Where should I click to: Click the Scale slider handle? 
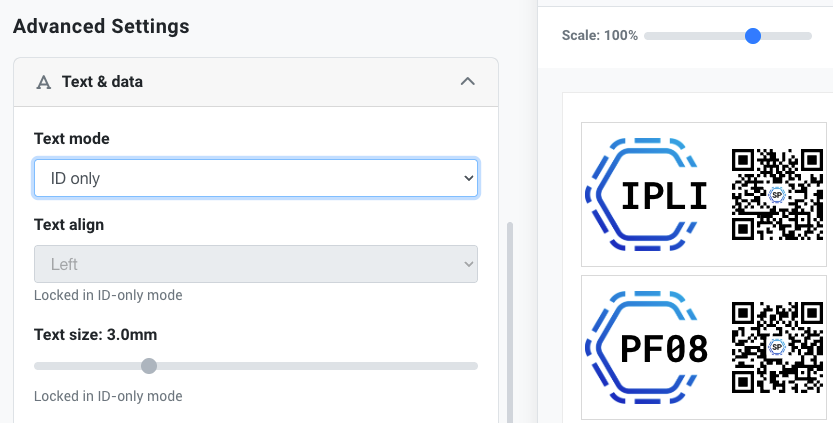[x=753, y=36]
